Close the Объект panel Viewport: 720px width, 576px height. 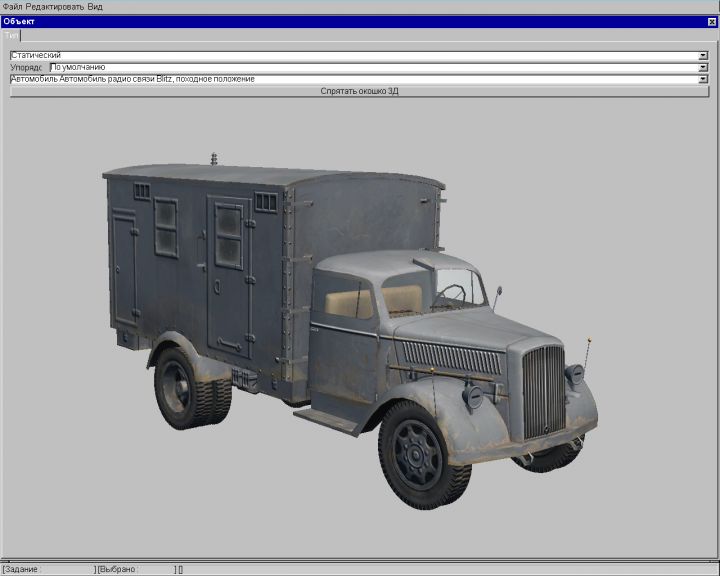point(711,21)
